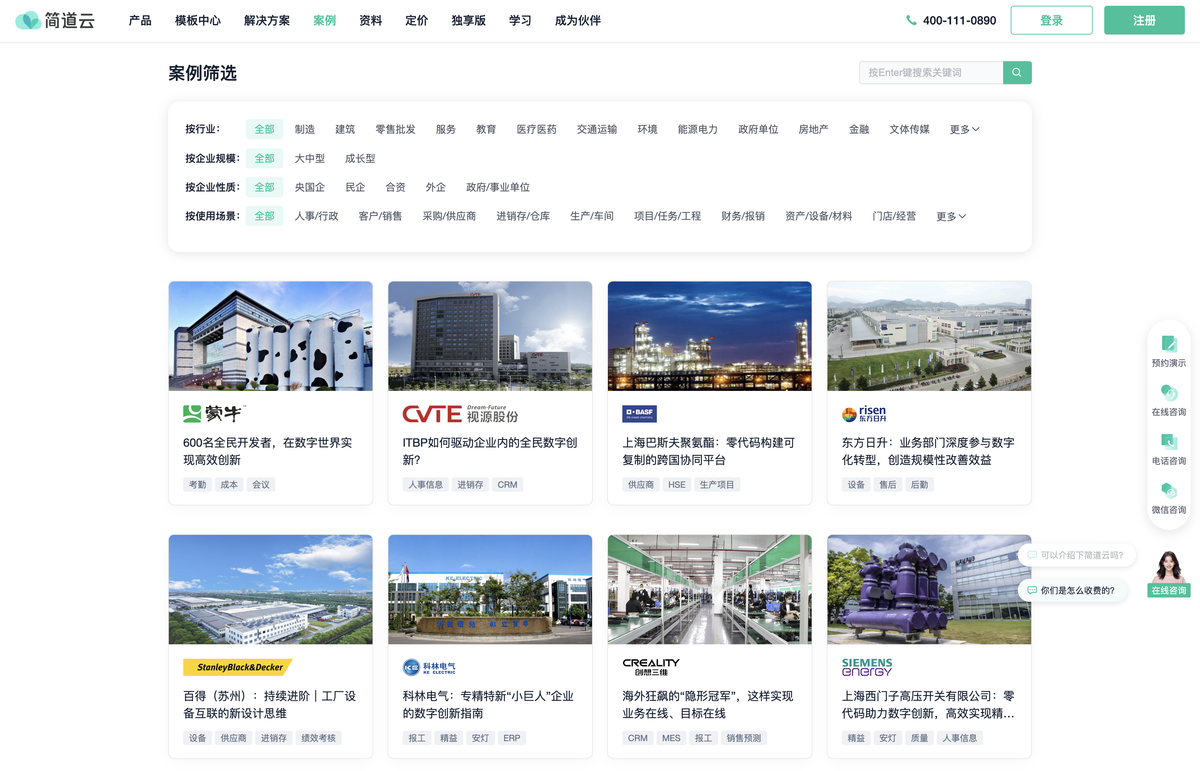Click the customer service avatar

tap(1168, 567)
